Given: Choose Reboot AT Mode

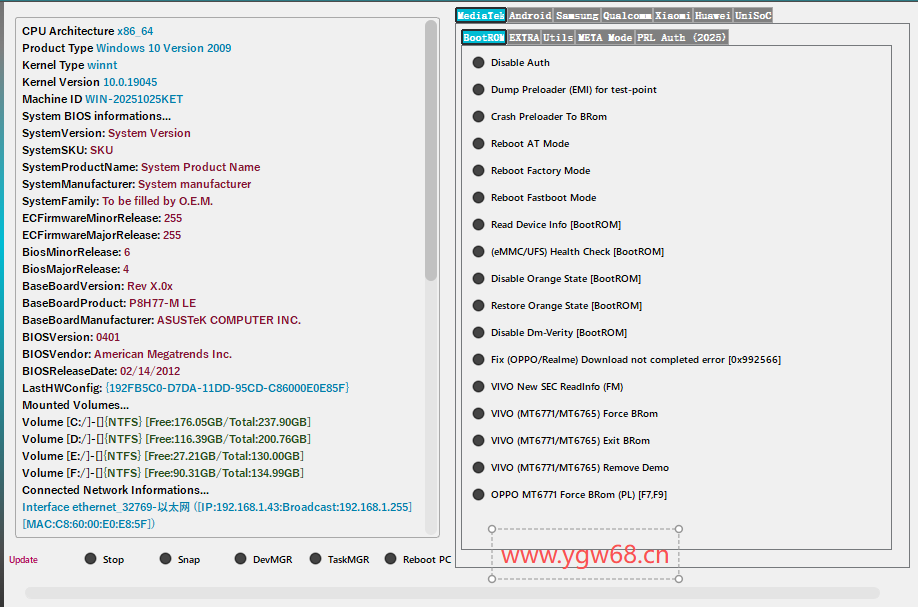Looking at the screenshot, I should 520,143.
